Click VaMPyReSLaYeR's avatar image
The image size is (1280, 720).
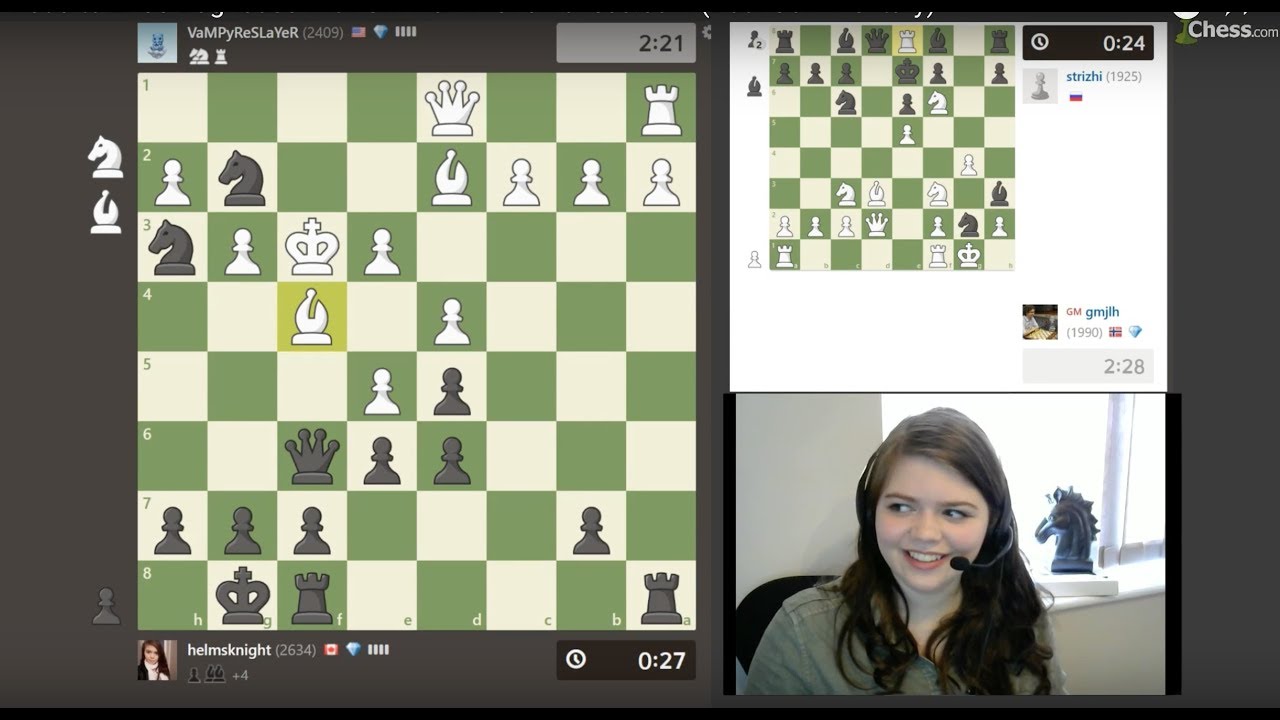(157, 43)
